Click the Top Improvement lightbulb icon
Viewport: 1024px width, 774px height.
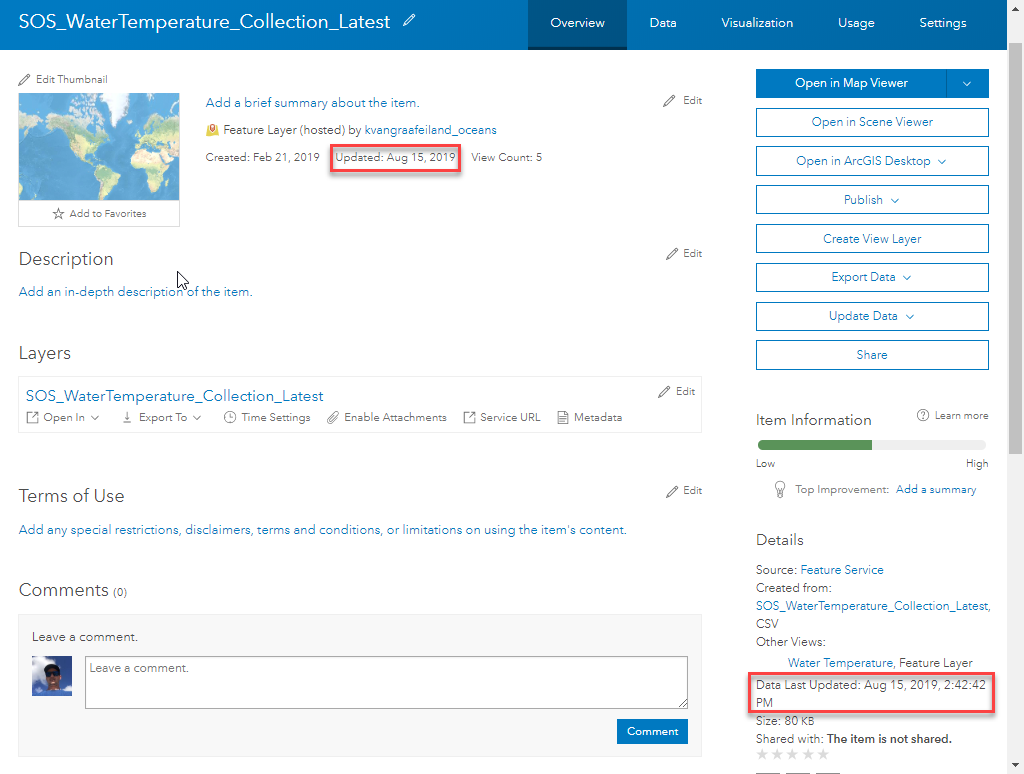[x=780, y=489]
